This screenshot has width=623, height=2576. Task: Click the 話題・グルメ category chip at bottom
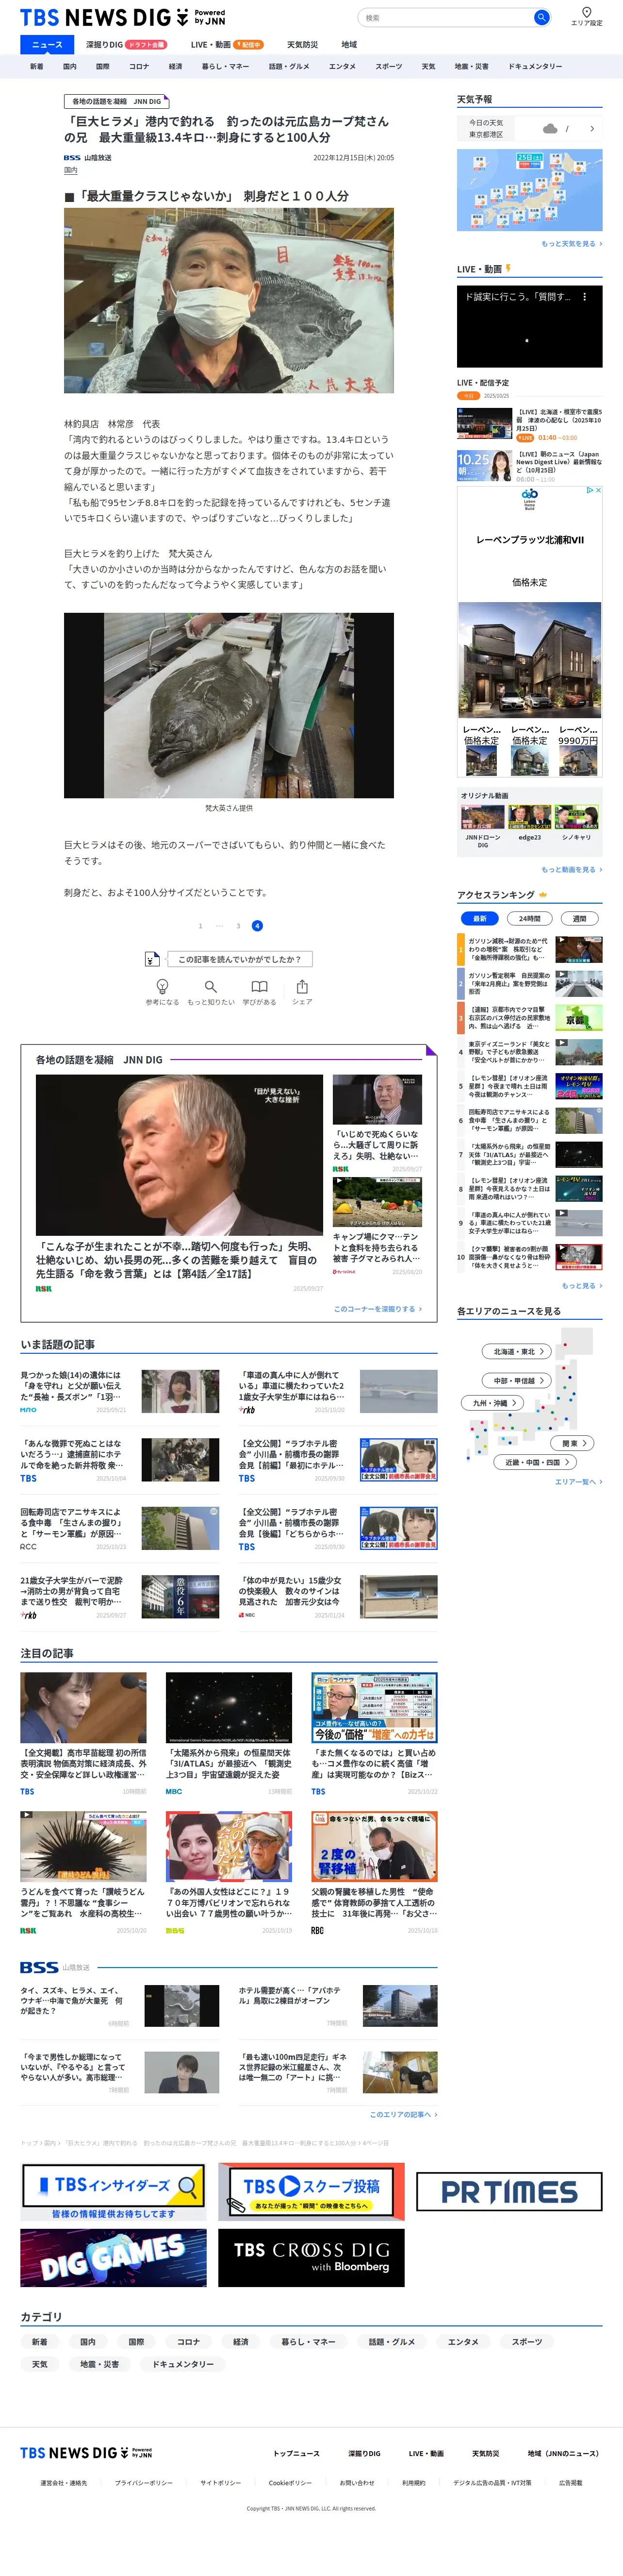(392, 2341)
